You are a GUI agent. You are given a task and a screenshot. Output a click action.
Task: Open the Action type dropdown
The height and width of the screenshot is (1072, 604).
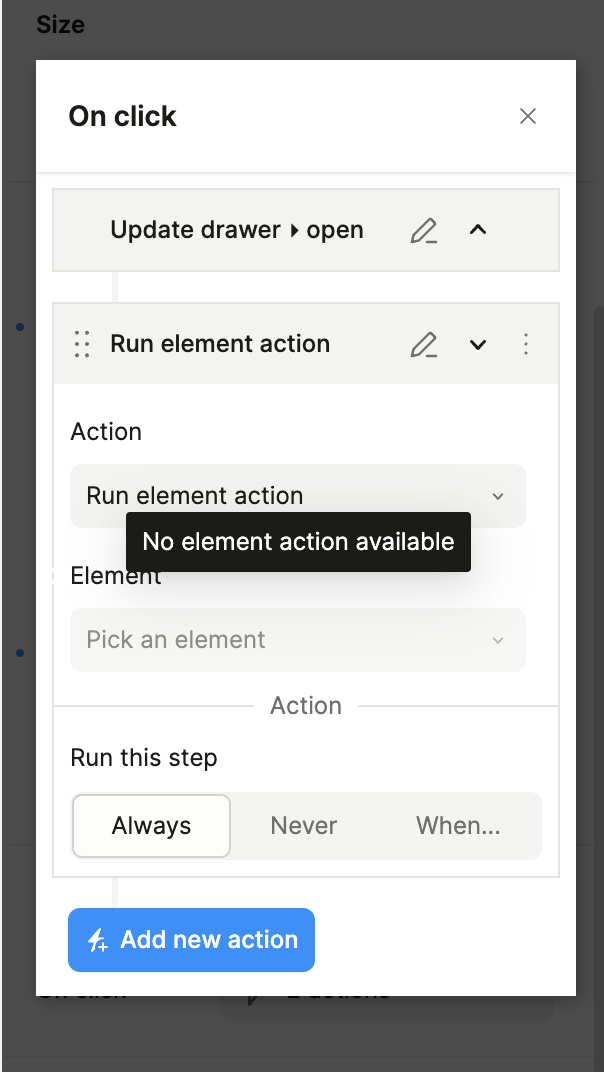pyautogui.click(x=297, y=496)
